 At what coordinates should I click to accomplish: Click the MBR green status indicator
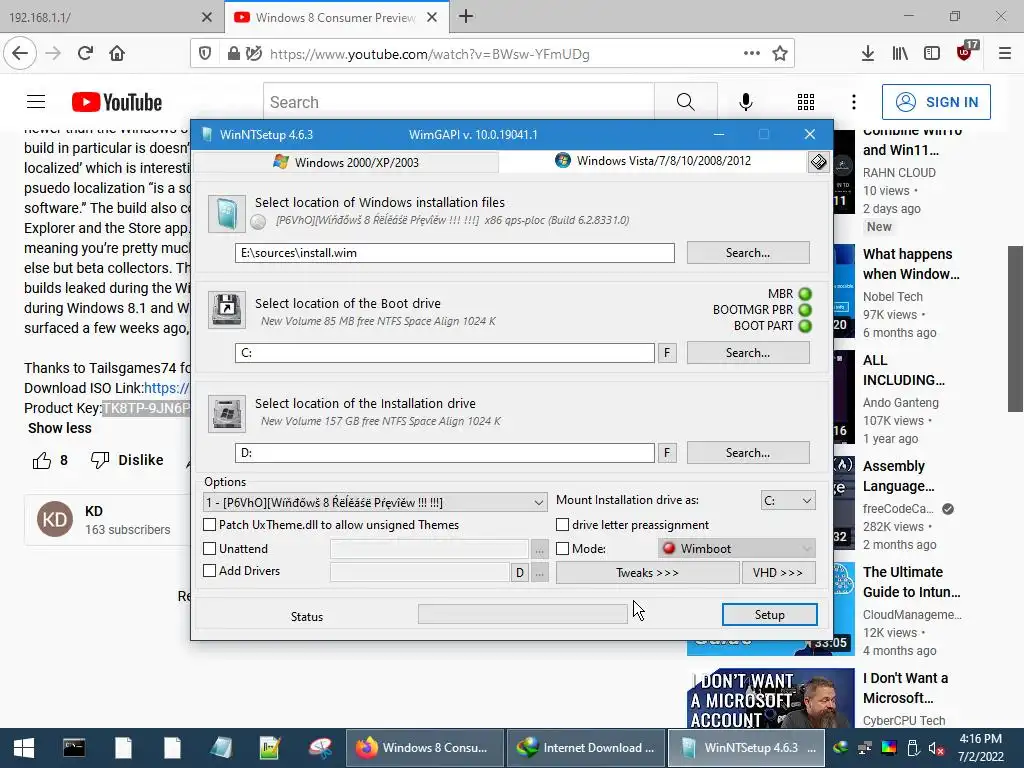pyautogui.click(x=805, y=294)
